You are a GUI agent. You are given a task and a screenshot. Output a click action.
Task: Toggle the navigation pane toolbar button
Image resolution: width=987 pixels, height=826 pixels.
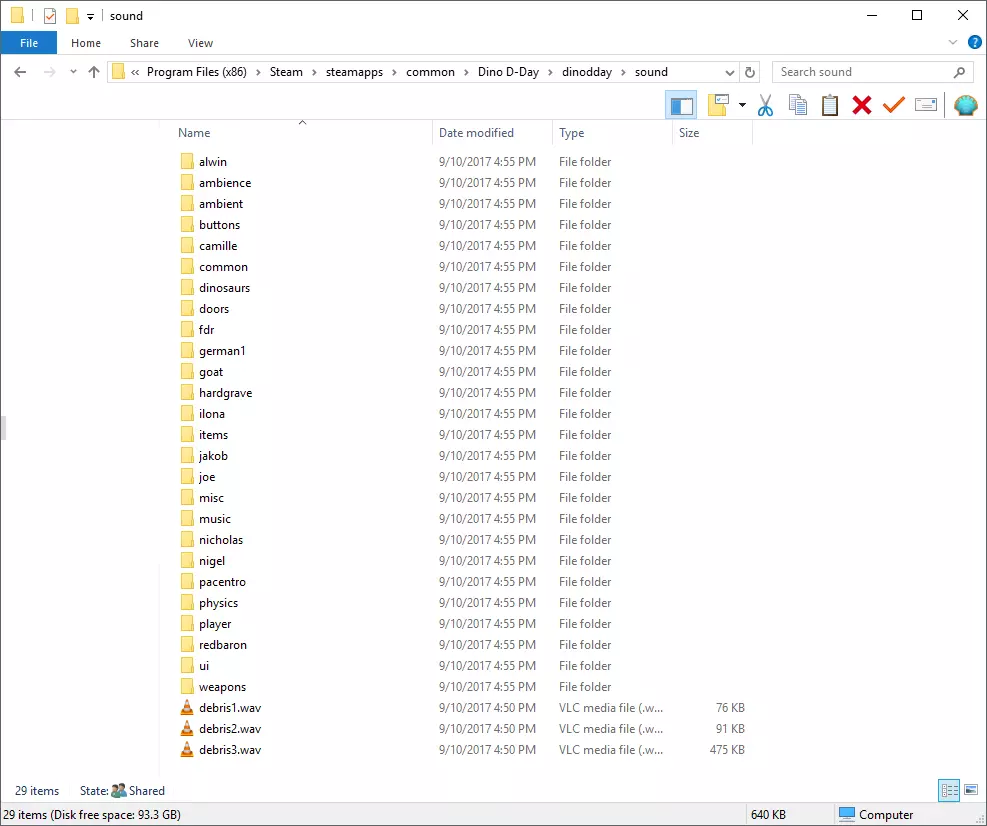point(681,105)
